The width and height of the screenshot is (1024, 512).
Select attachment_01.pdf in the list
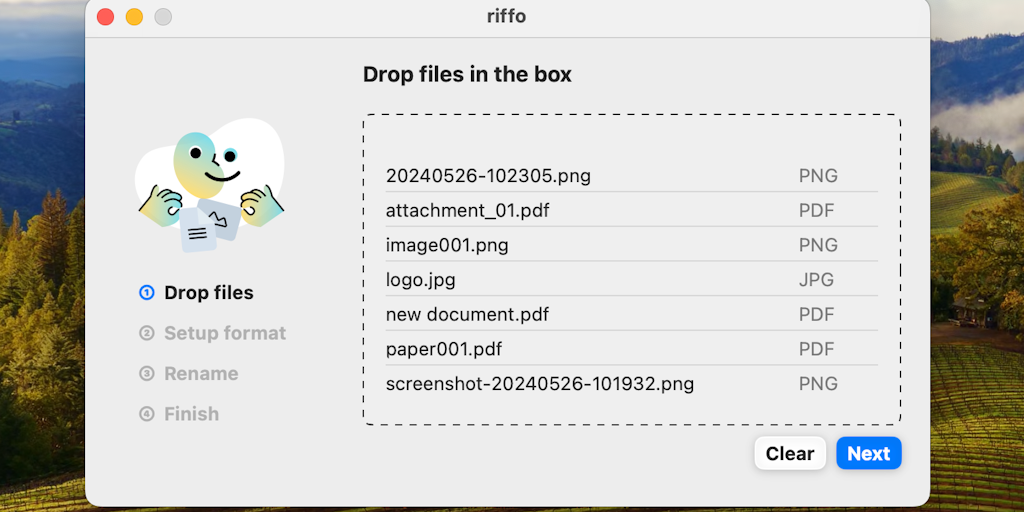click(x=467, y=211)
